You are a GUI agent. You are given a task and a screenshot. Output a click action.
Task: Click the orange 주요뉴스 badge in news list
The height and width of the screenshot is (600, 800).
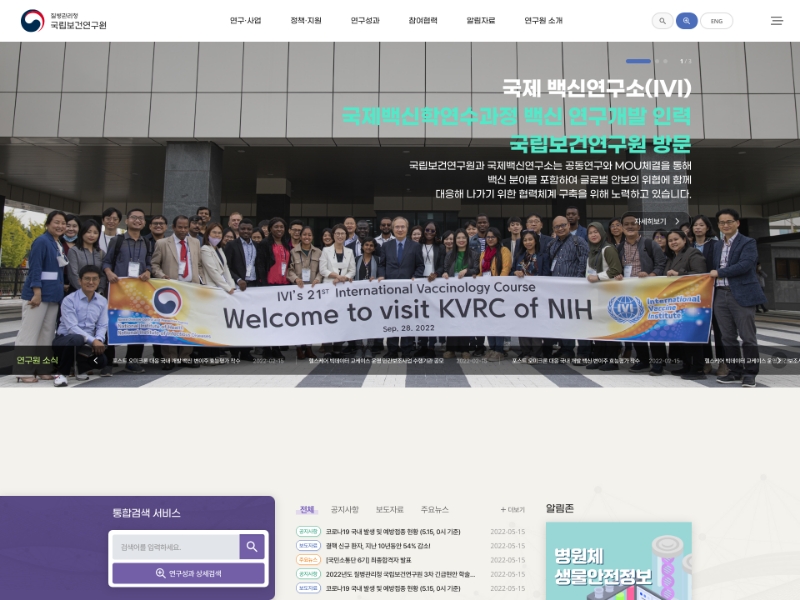click(308, 560)
